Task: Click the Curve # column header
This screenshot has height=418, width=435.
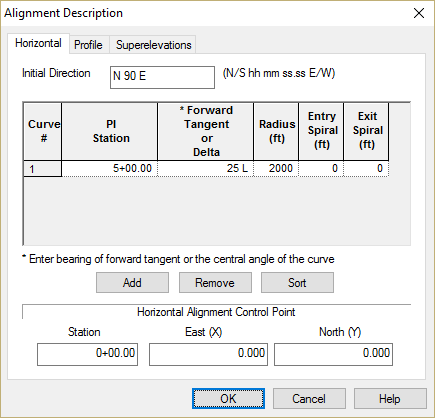Action: click(x=42, y=131)
